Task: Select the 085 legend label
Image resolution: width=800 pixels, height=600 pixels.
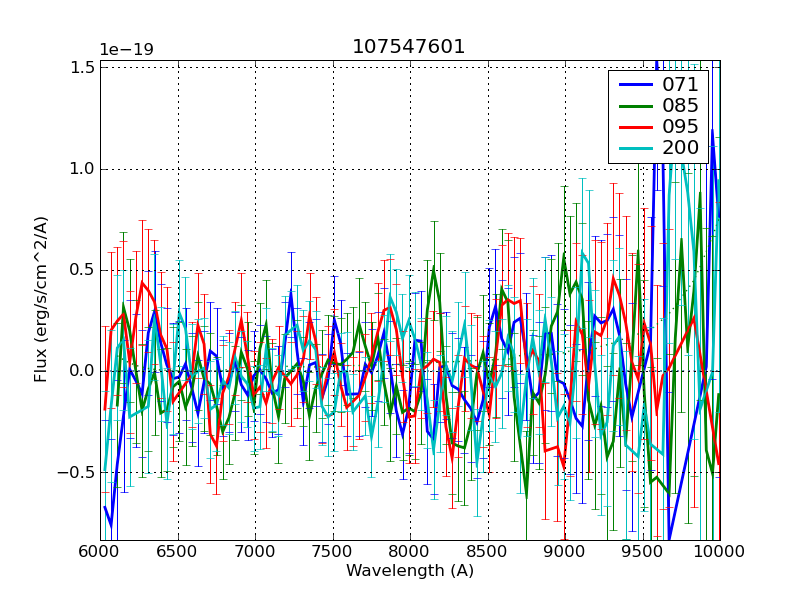Action: point(680,105)
